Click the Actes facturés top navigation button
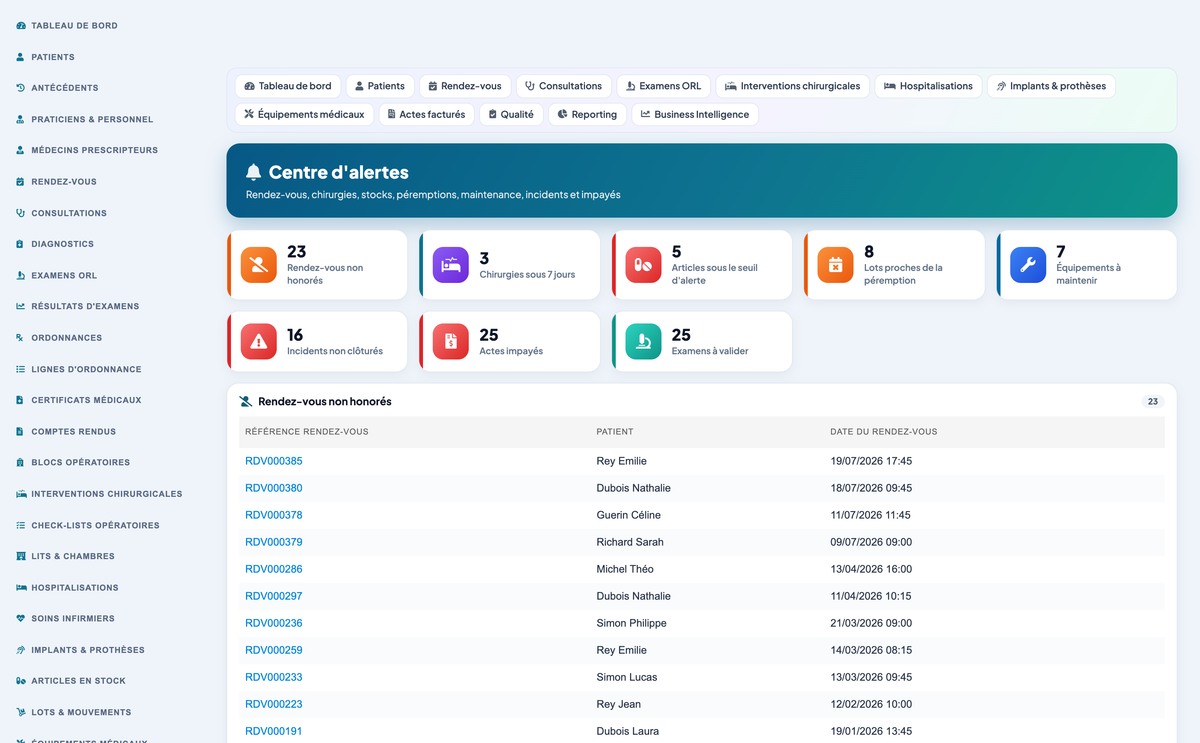Image resolution: width=1200 pixels, height=743 pixels. coord(426,114)
